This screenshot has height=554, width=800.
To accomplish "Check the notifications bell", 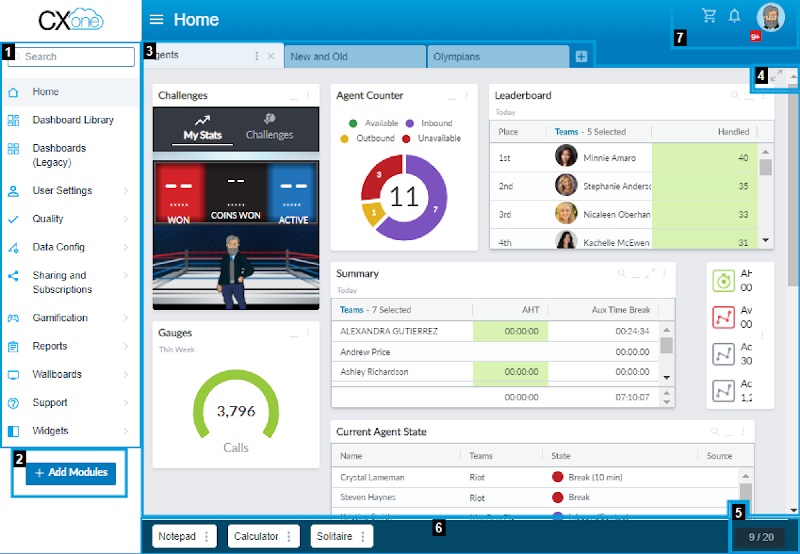I will click(x=735, y=16).
